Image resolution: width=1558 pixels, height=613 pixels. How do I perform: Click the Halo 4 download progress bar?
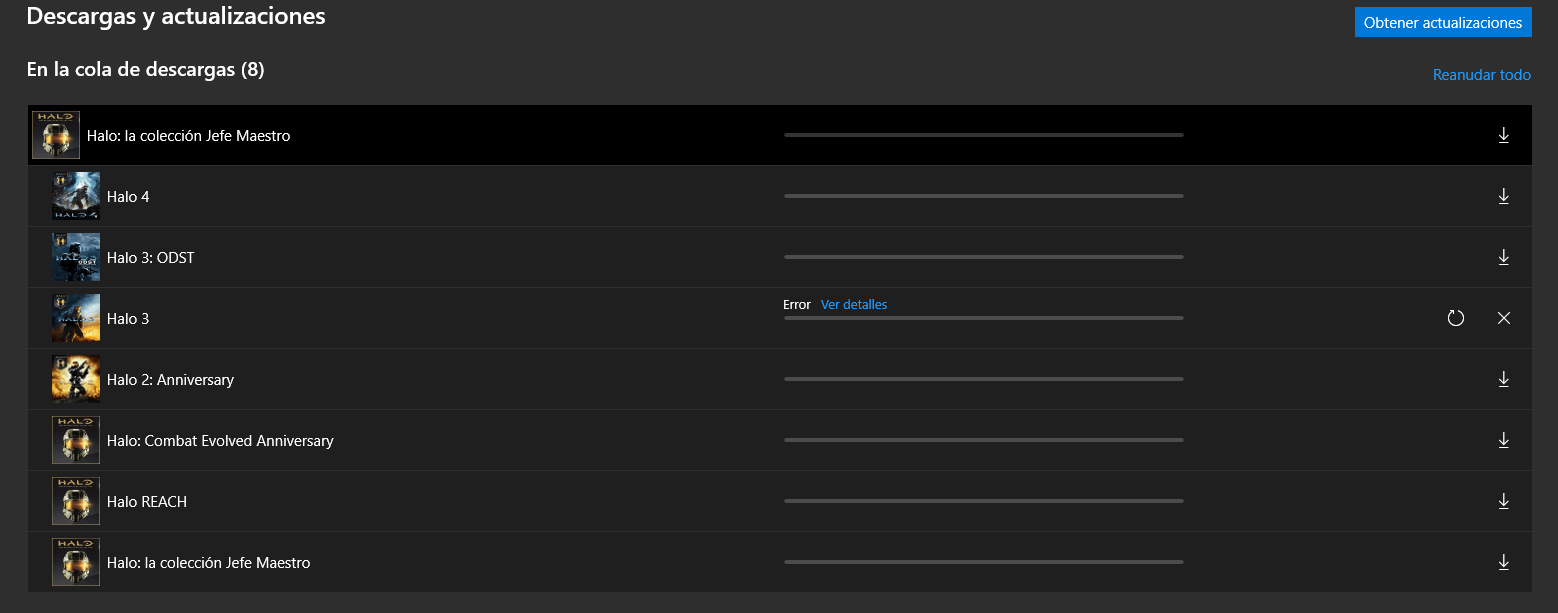pyautogui.click(x=983, y=196)
